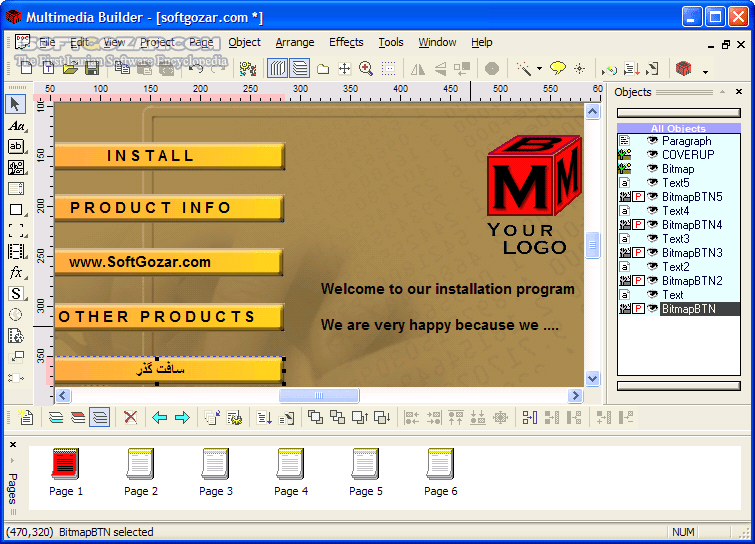755x544 pixels.
Task: Open the Help menu
Action: point(482,42)
